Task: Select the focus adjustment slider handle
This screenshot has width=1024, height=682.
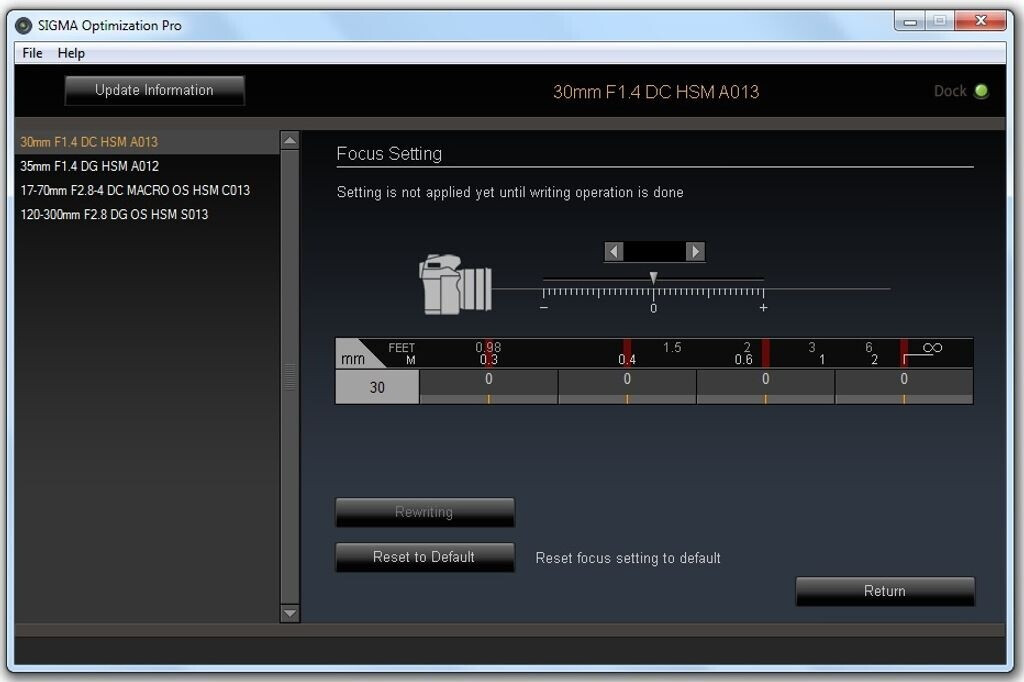Action: (x=653, y=278)
